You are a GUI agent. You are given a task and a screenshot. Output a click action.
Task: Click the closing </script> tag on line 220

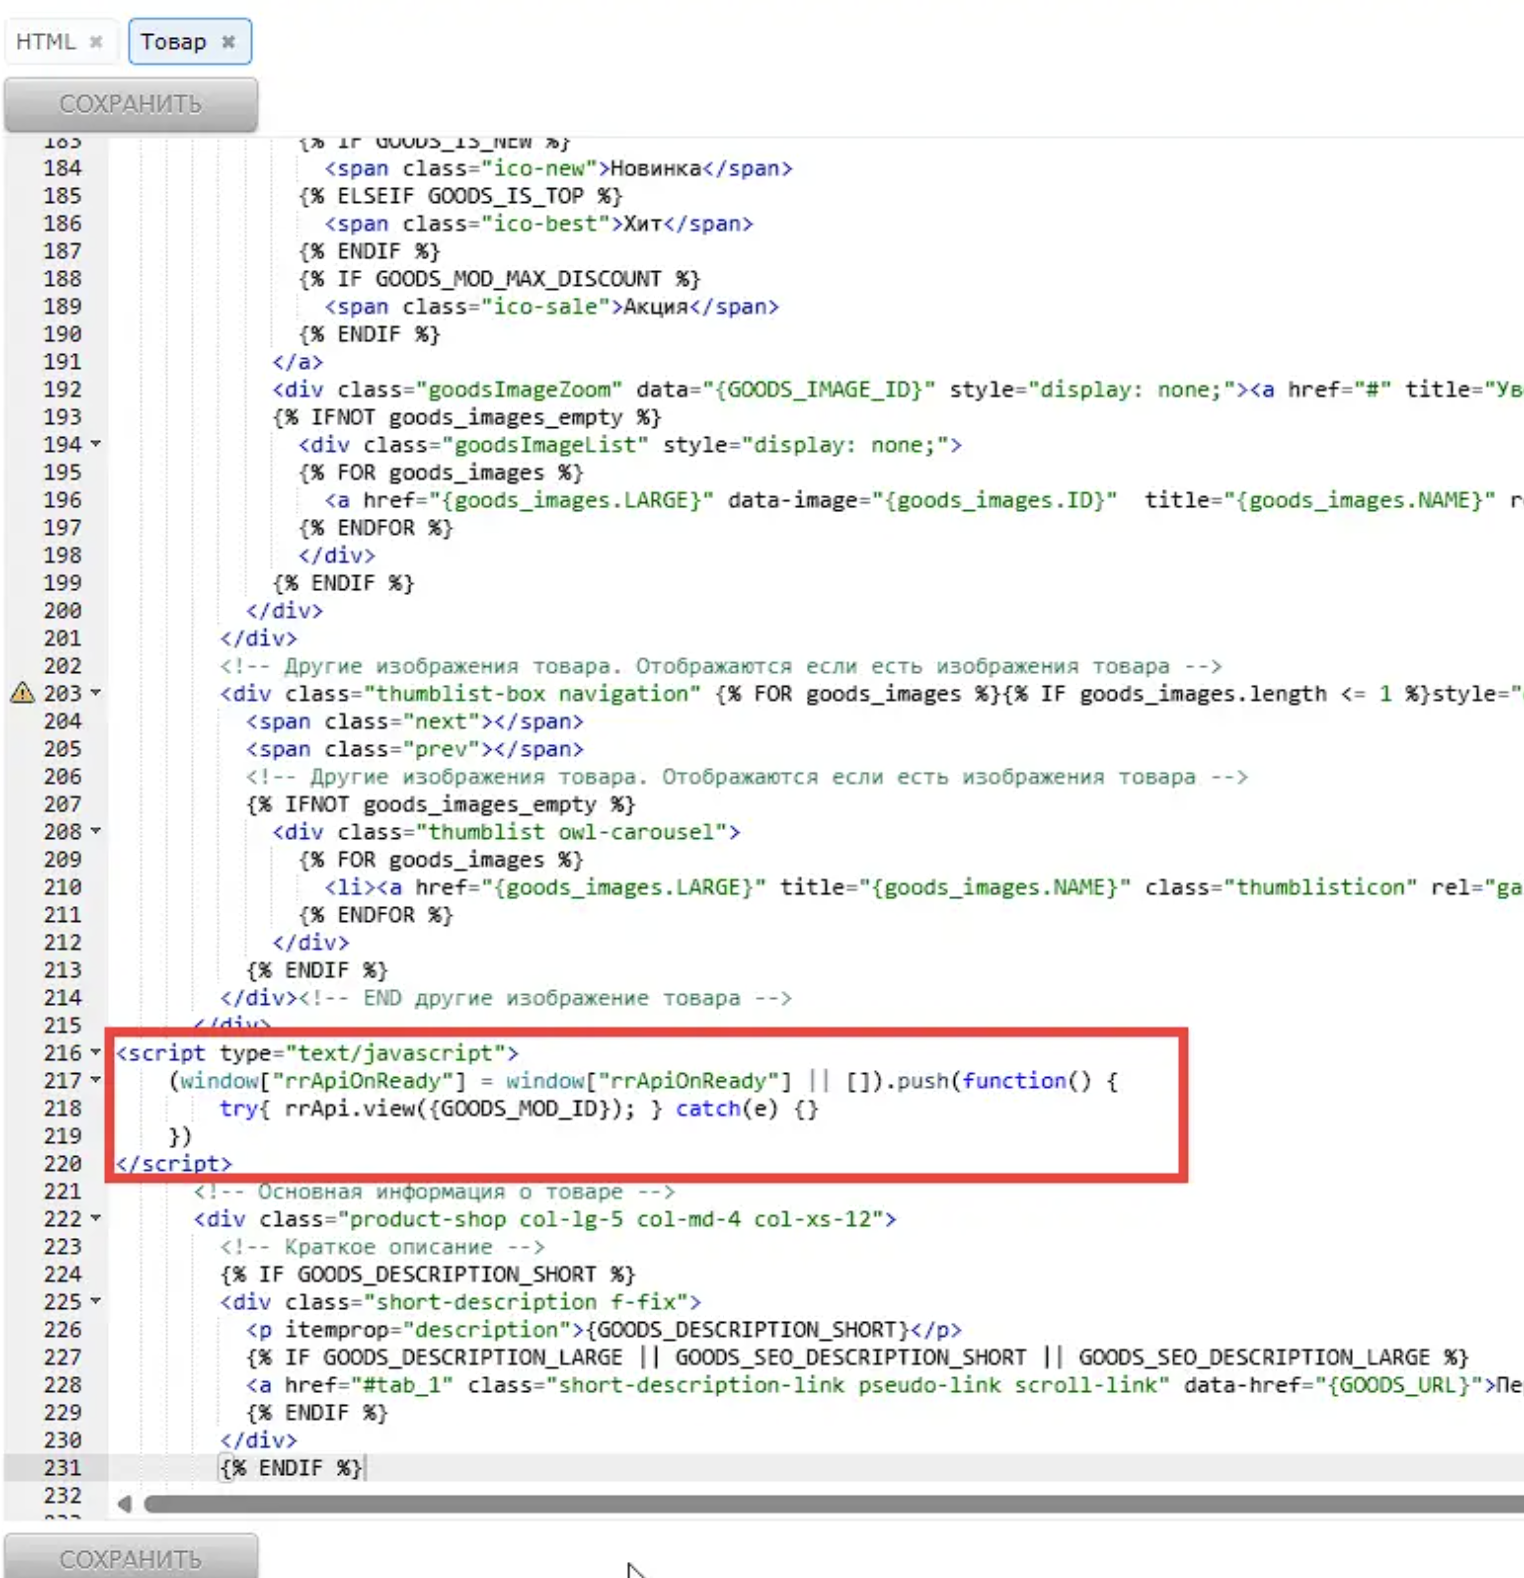tap(174, 1164)
